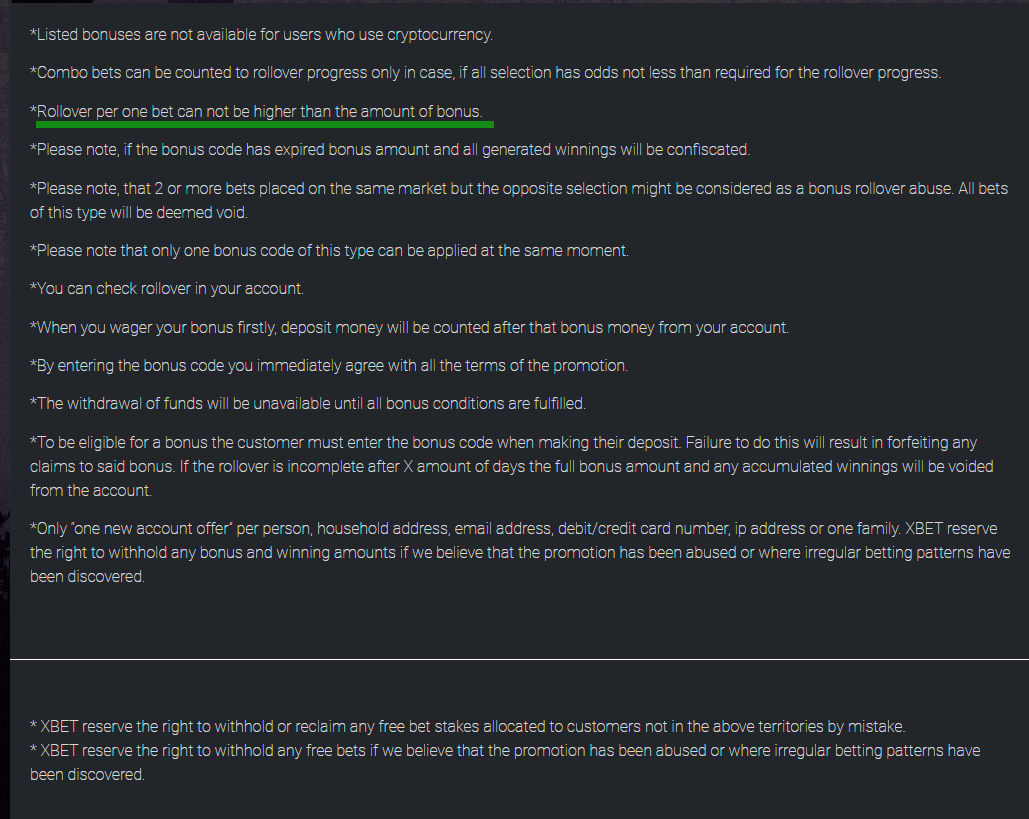Viewport: 1029px width, 819px height.
Task: Click the X amount of days rollover sentence
Action: click(512, 478)
